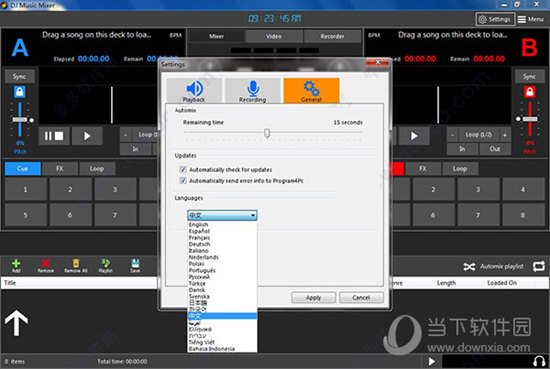The height and width of the screenshot is (369, 550).
Task: Click deck B Loop Out button
Action: tap(495, 149)
